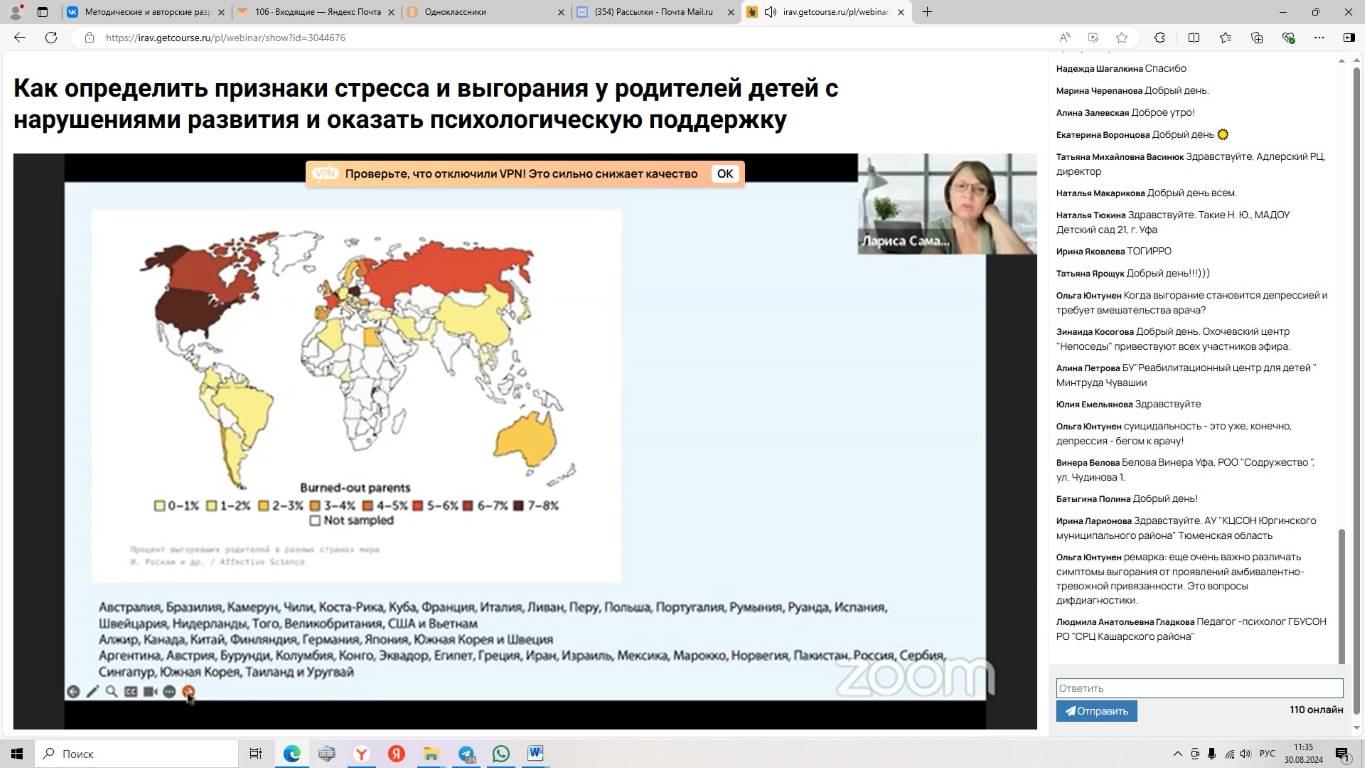Screen dimensions: 1365x768
Task: Dismiss the VPN warning with OK
Action: 725,173
